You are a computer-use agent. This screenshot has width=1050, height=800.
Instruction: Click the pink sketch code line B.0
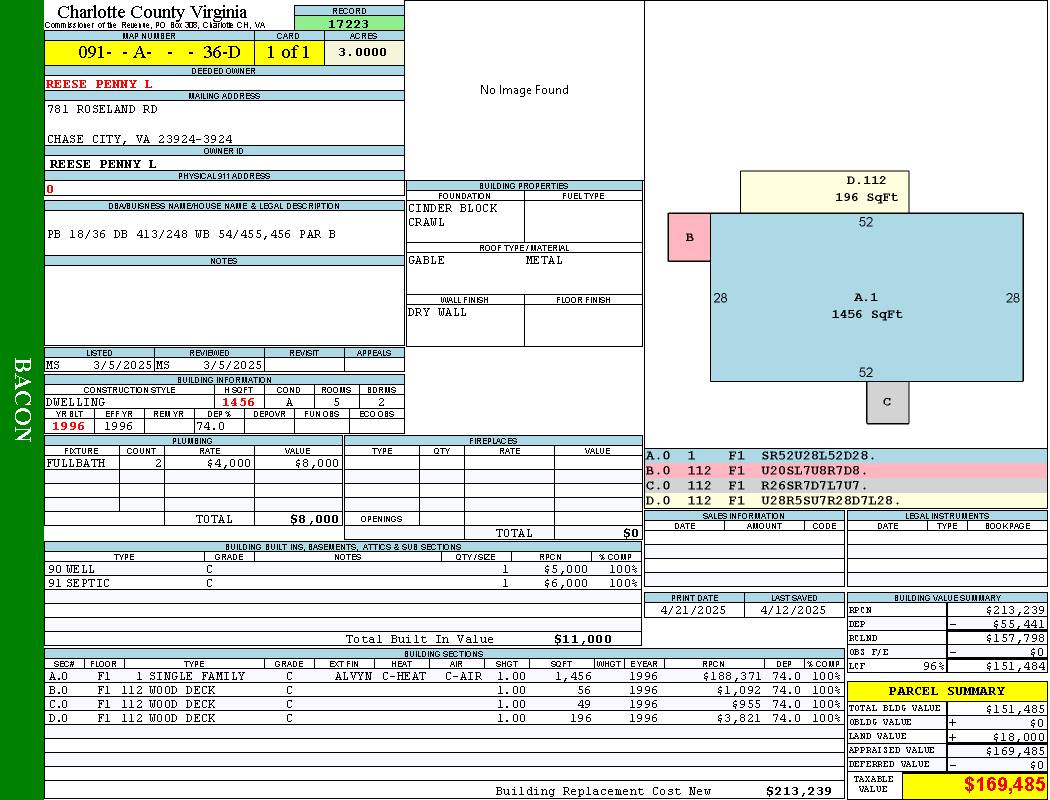coord(846,471)
